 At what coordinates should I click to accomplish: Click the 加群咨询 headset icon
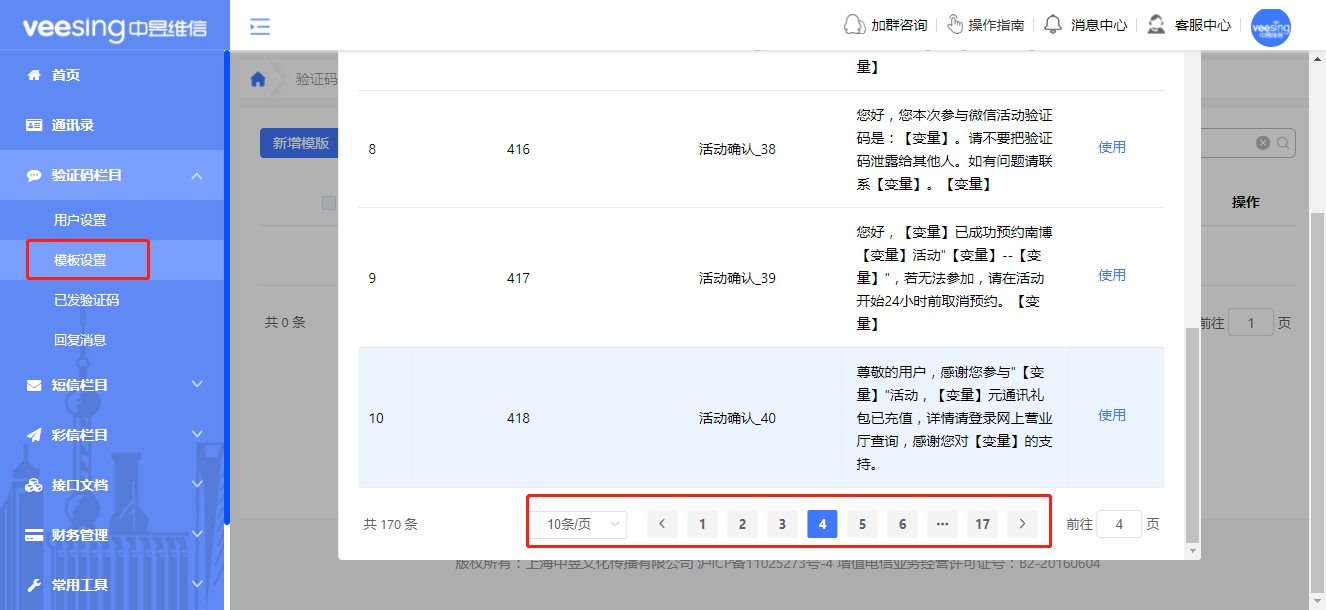(855, 25)
